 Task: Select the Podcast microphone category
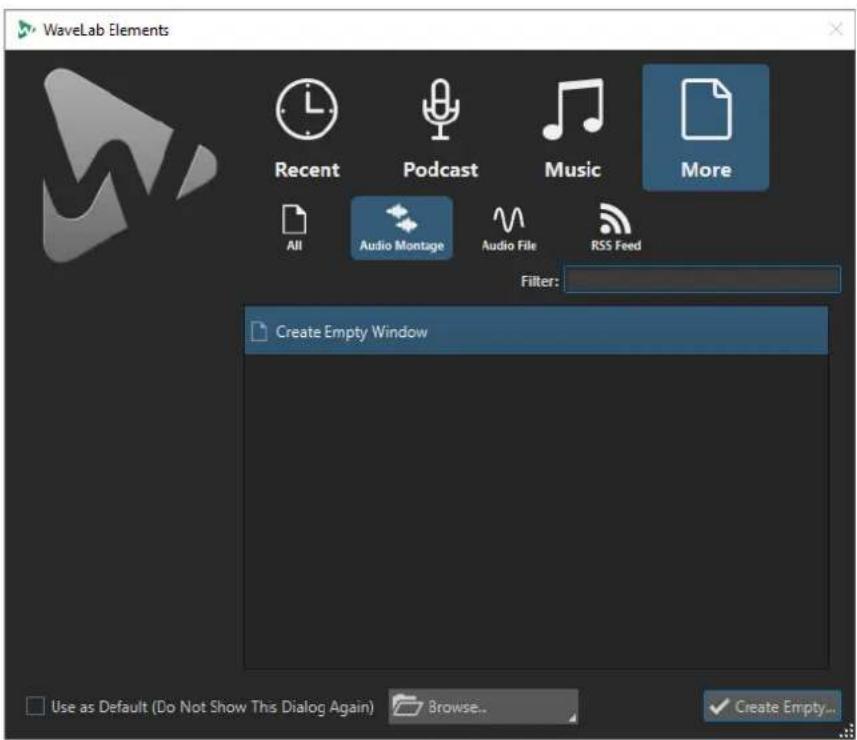(x=440, y=128)
